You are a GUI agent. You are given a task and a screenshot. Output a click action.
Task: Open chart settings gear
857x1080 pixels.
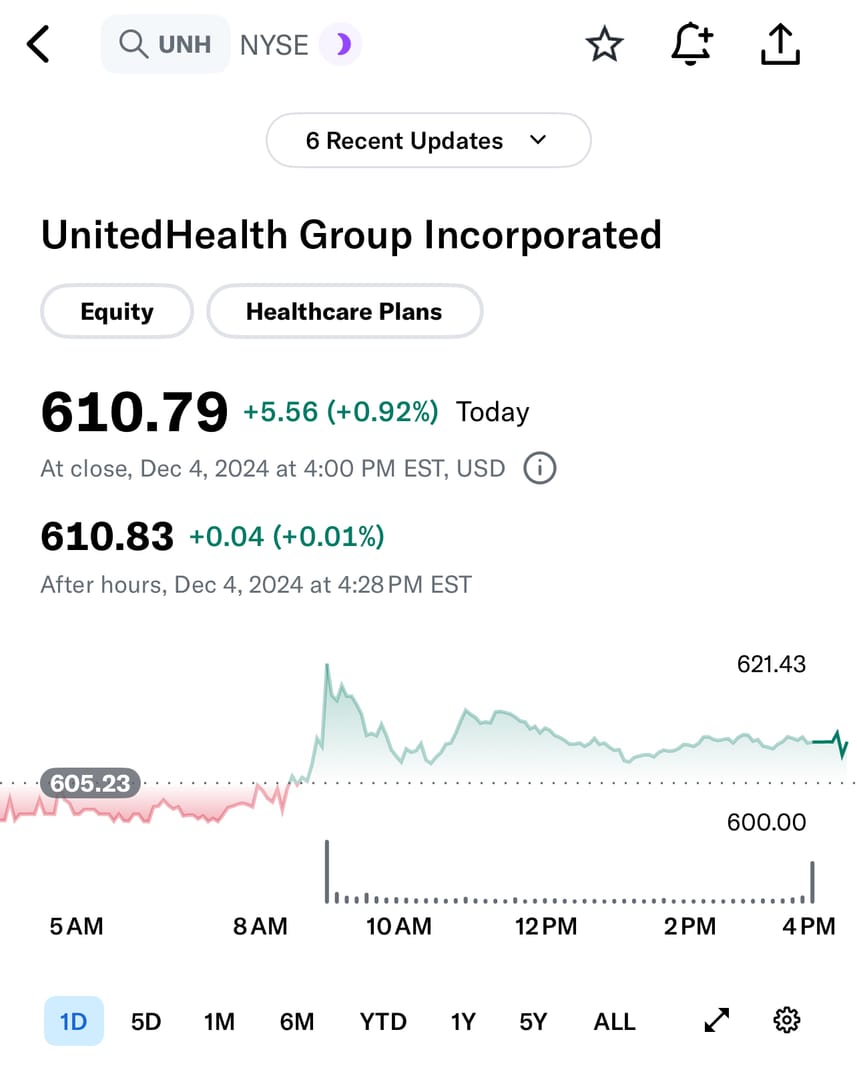pos(787,1021)
